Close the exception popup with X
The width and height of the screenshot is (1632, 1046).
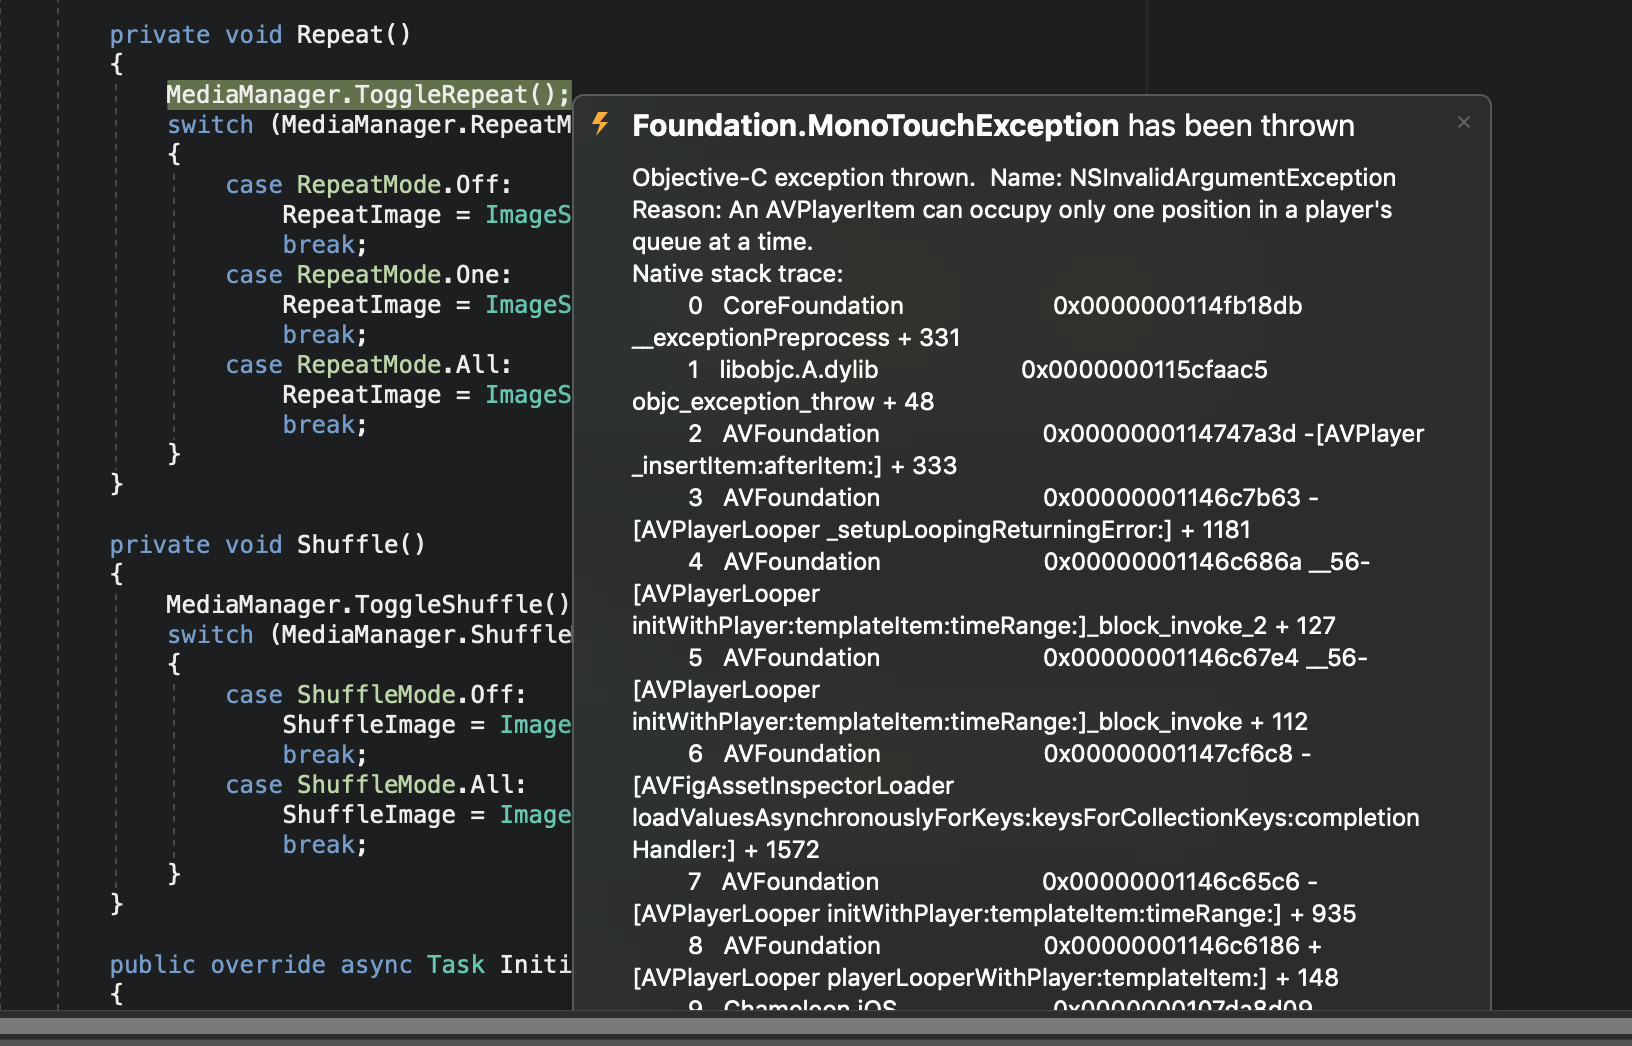(x=1464, y=122)
